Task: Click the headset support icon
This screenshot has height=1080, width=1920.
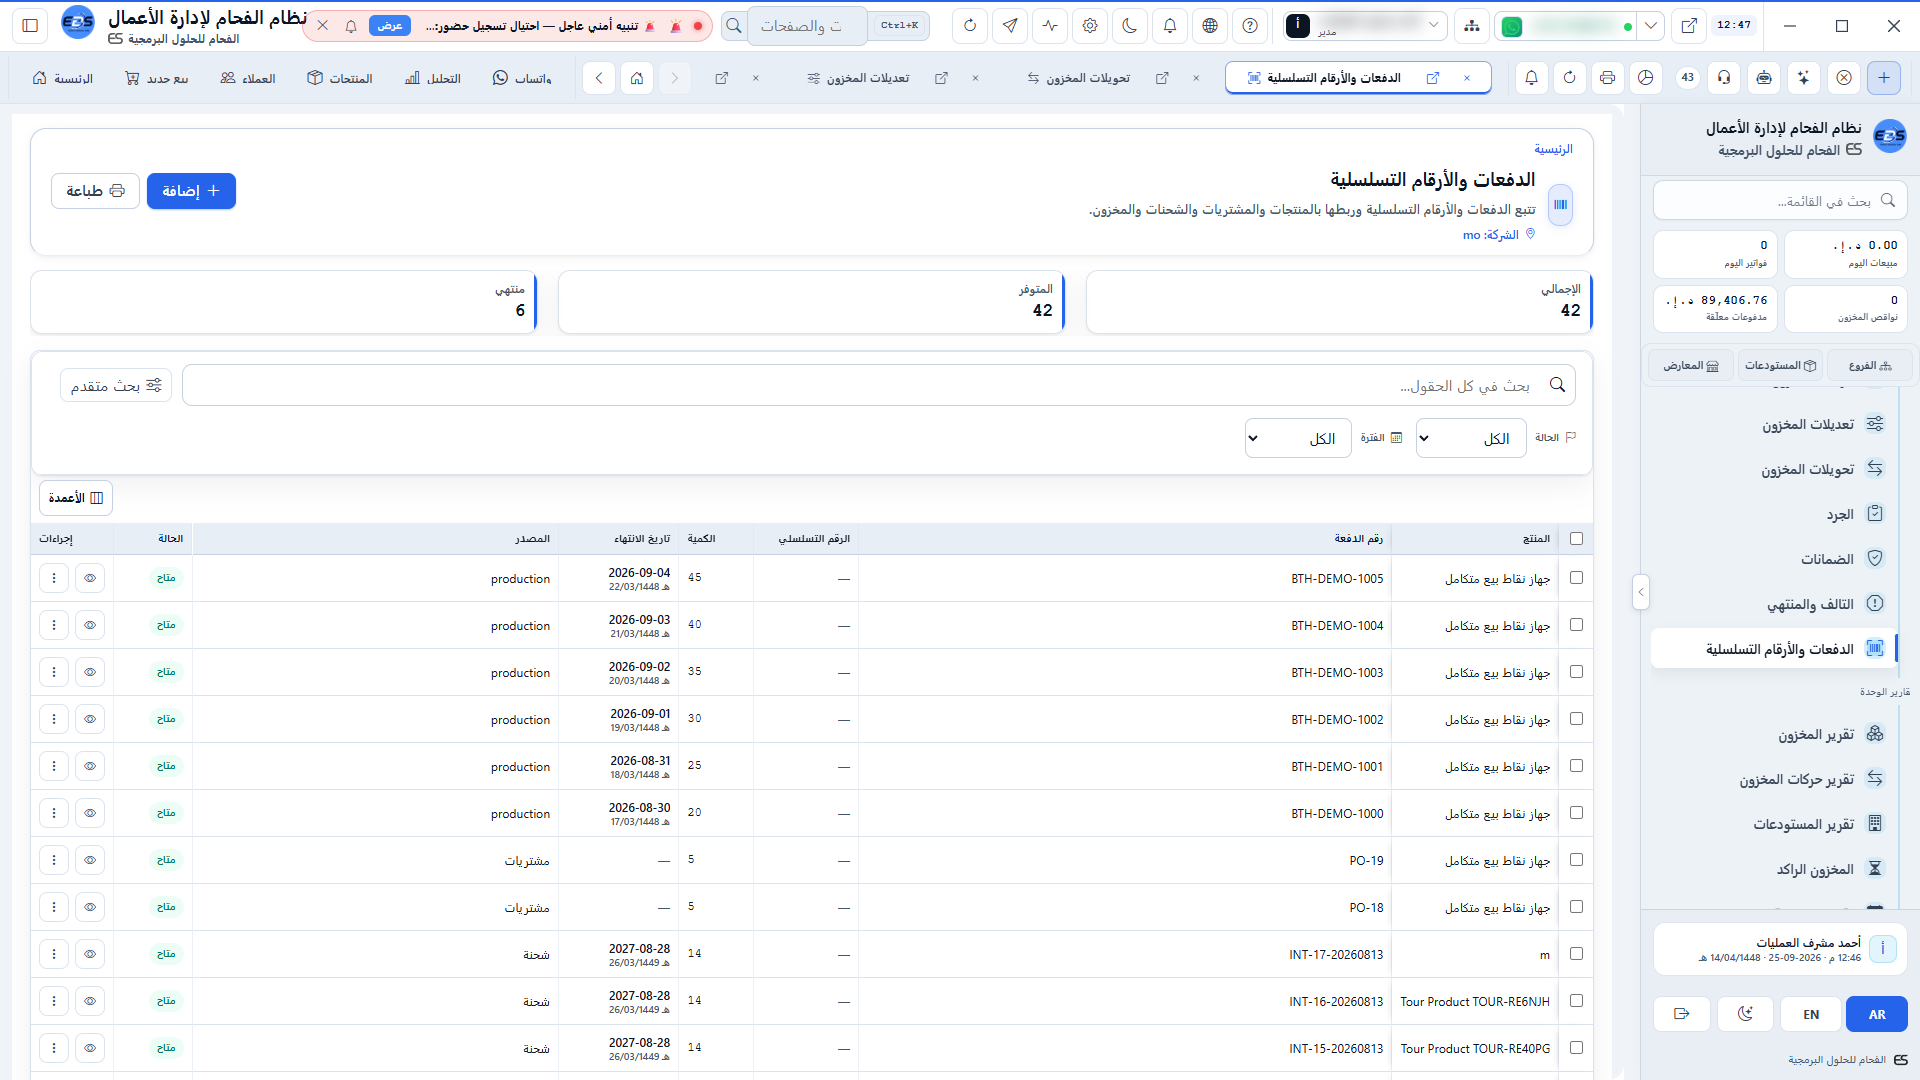Action: click(1724, 78)
